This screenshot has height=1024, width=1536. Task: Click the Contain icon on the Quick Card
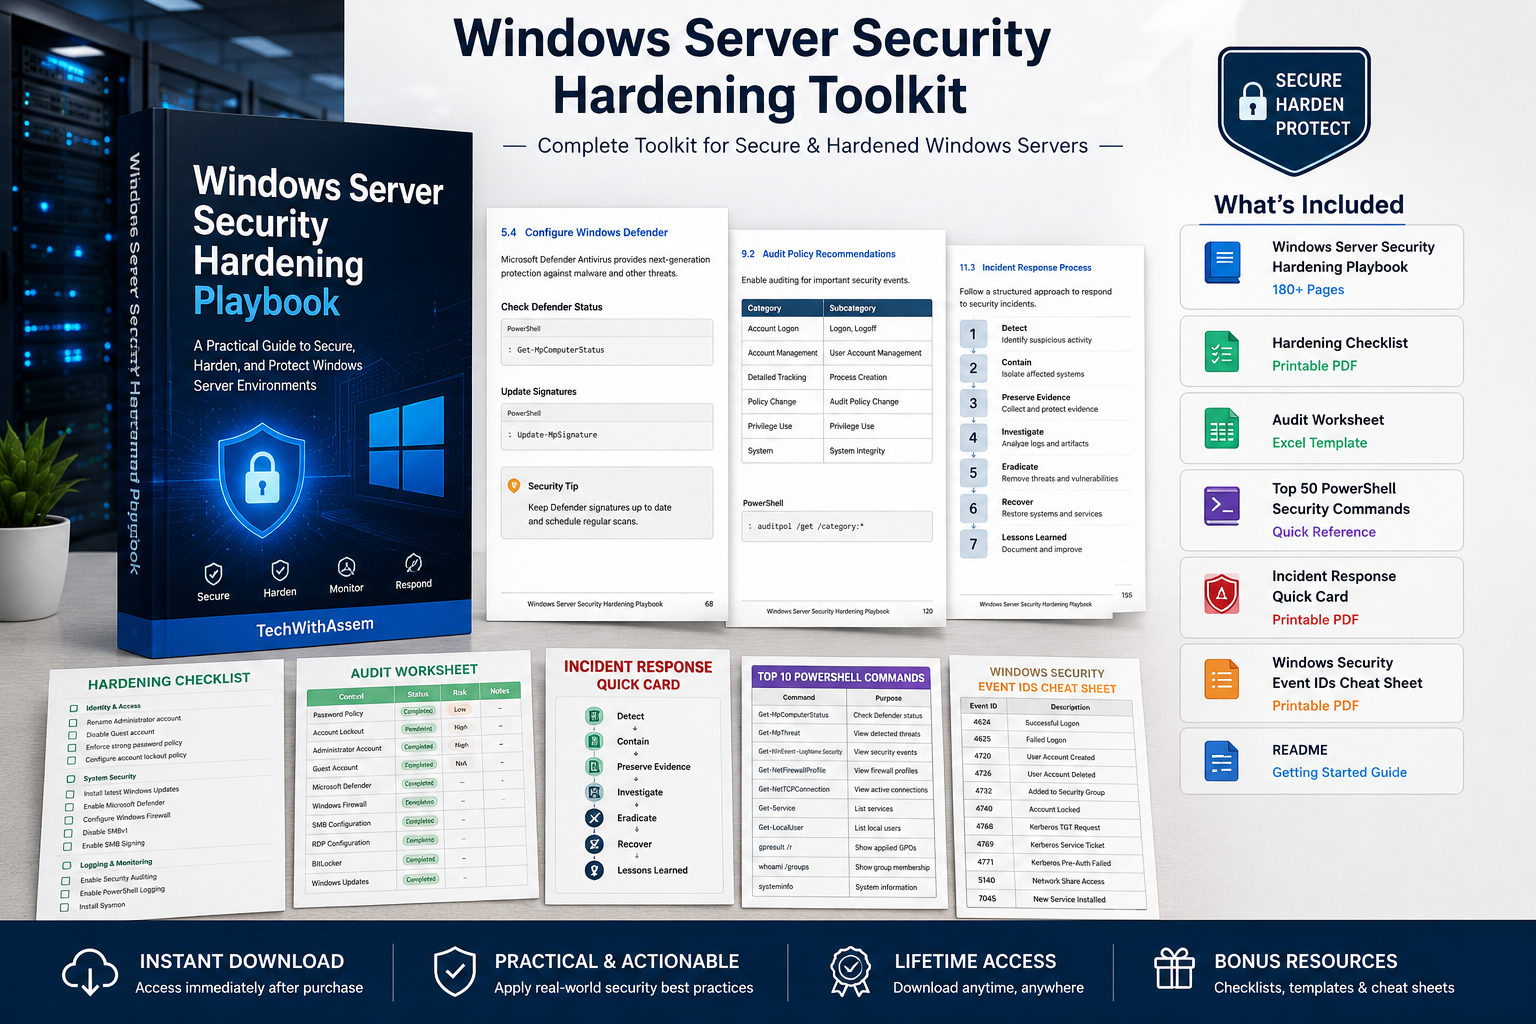tap(595, 741)
